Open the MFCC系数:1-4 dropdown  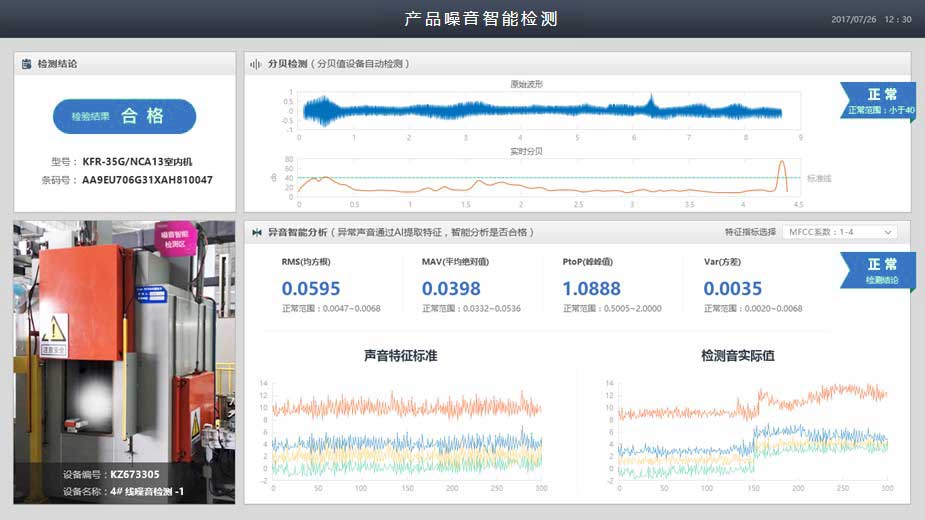click(x=839, y=232)
